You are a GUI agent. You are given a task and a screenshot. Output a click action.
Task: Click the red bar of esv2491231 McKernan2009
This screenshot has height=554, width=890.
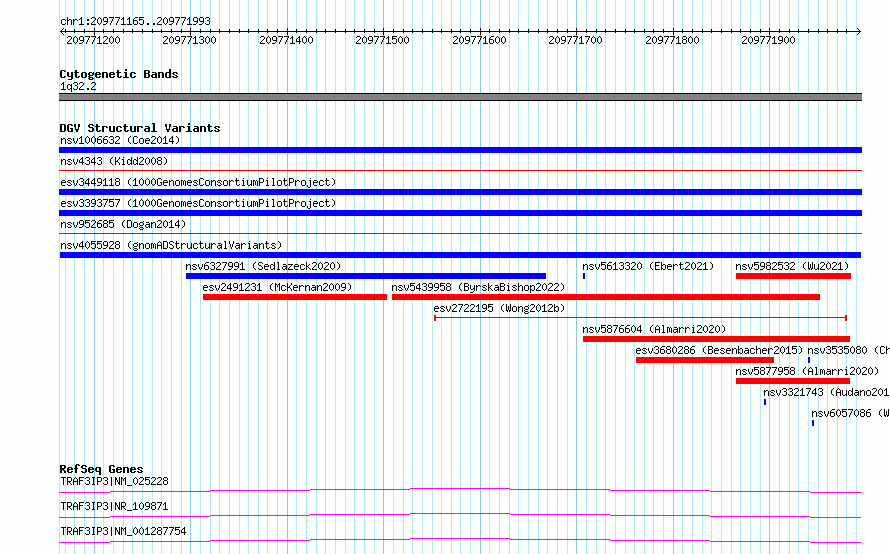click(295, 297)
